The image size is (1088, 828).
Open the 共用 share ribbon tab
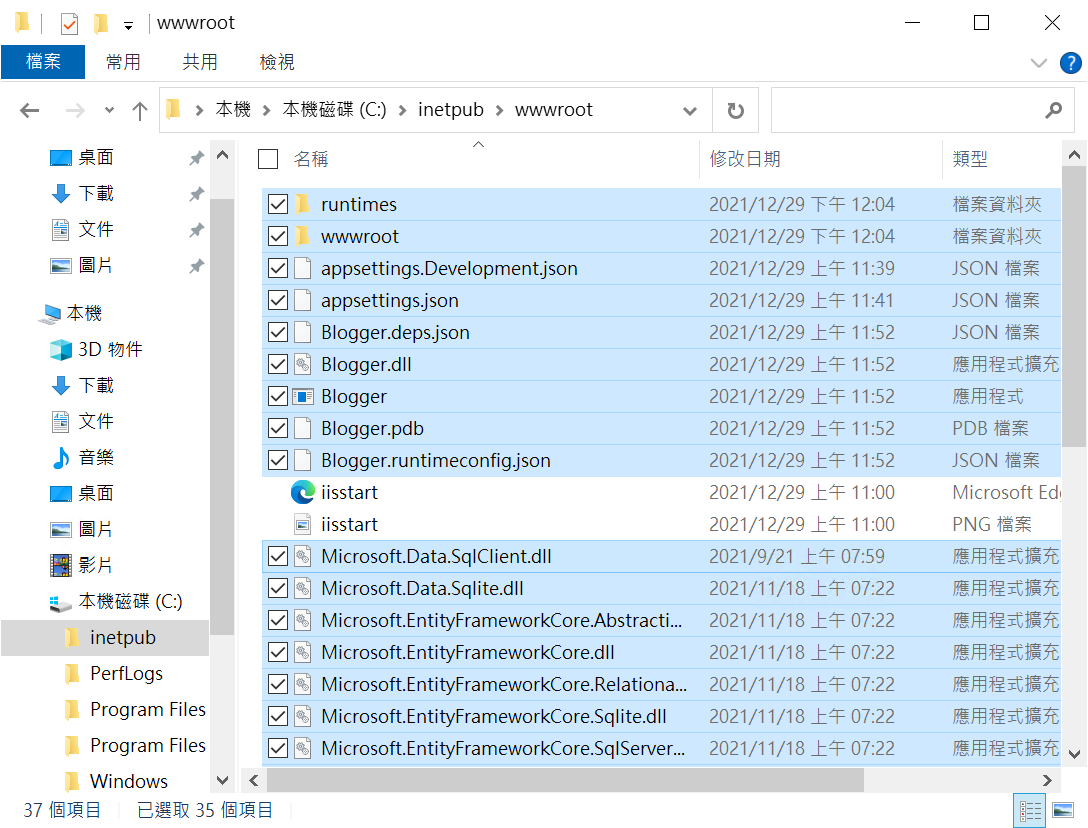point(200,62)
